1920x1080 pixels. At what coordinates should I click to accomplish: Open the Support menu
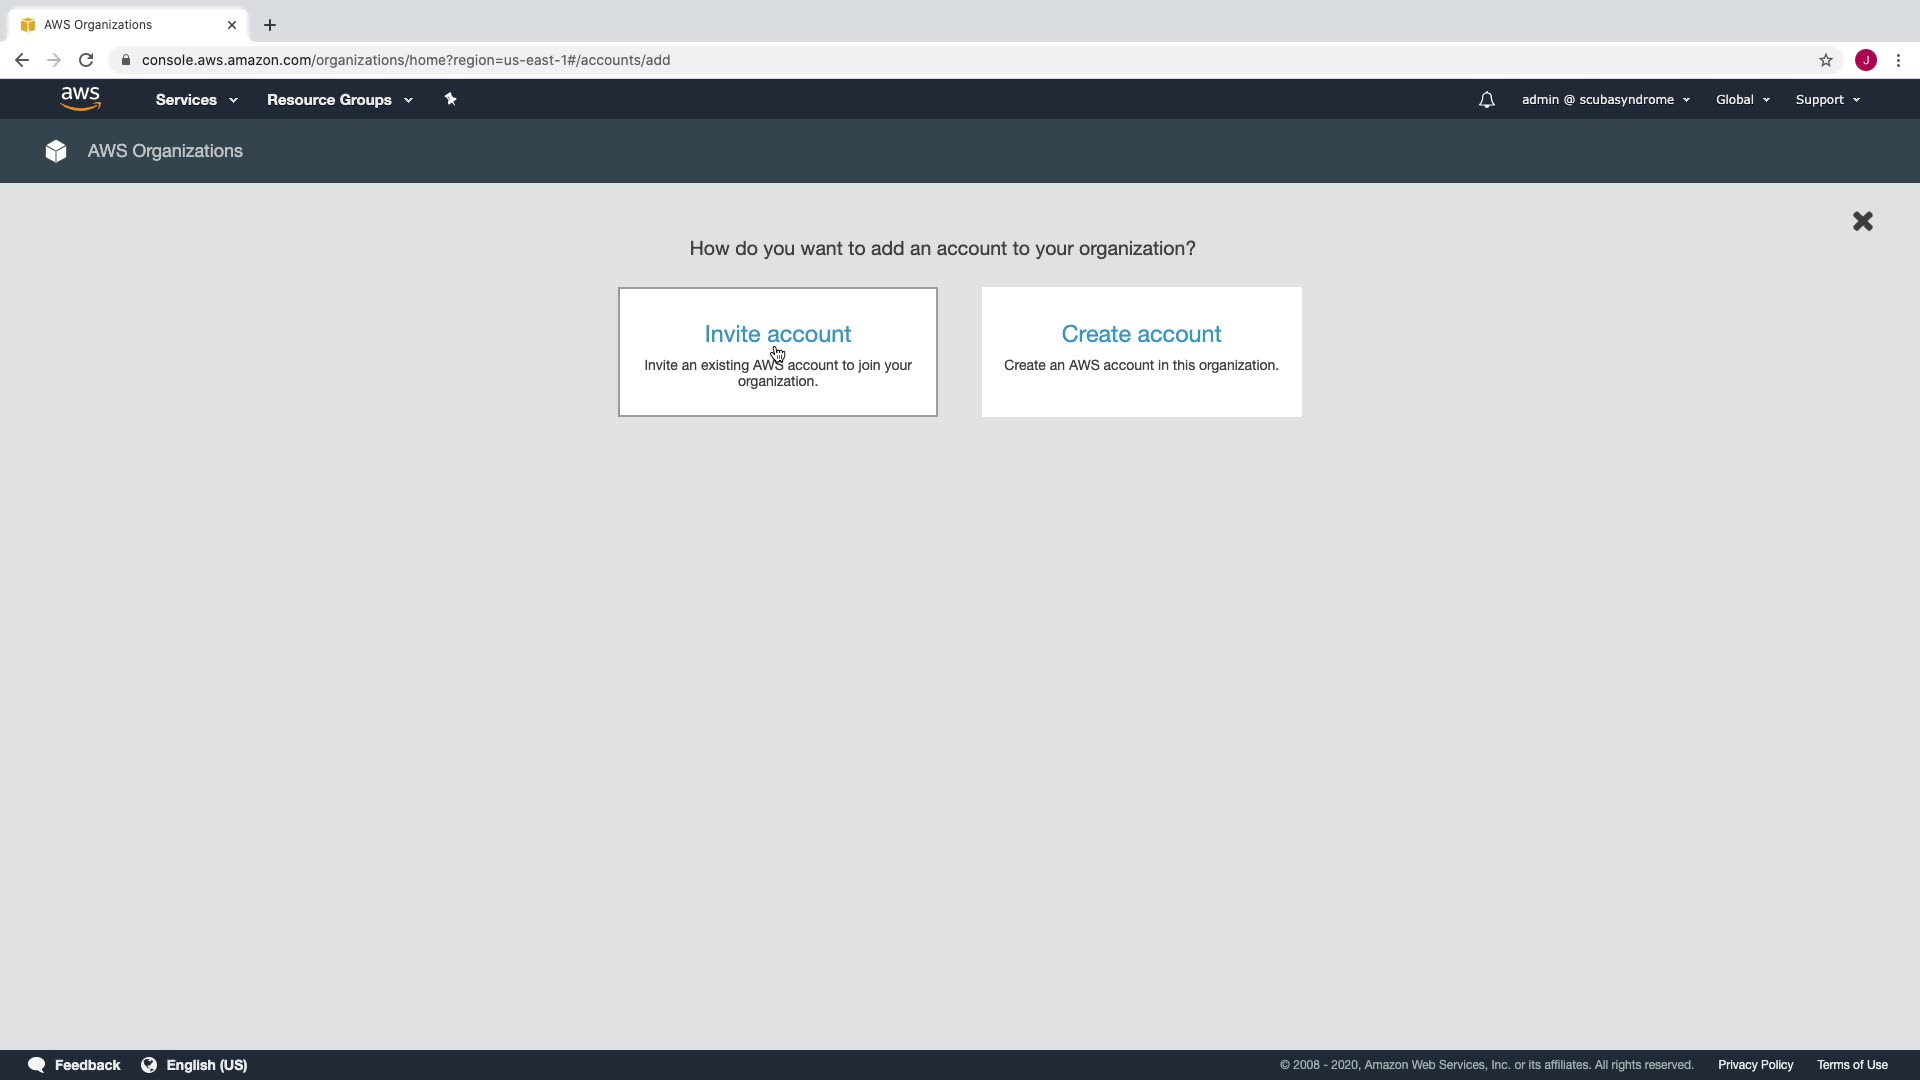pyautogui.click(x=1827, y=100)
